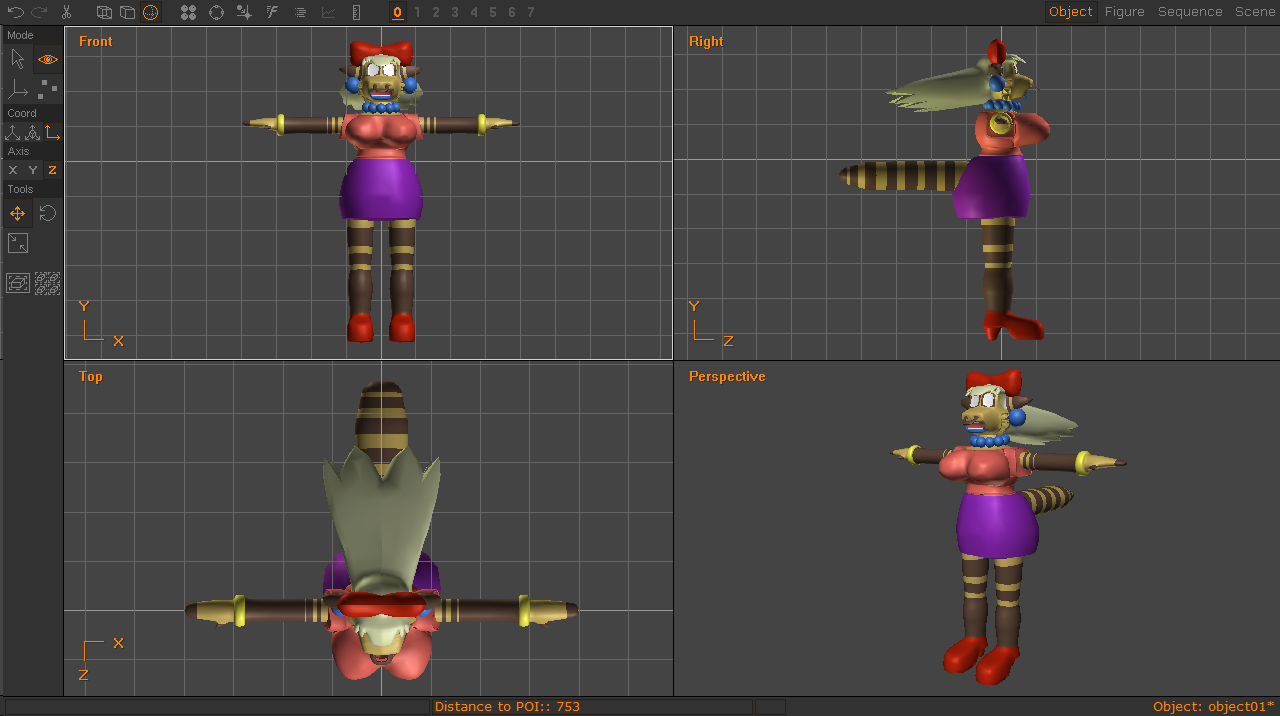1280x716 pixels.
Task: Click the stylized F toolbar icon
Action: pyautogui.click(x=272, y=12)
